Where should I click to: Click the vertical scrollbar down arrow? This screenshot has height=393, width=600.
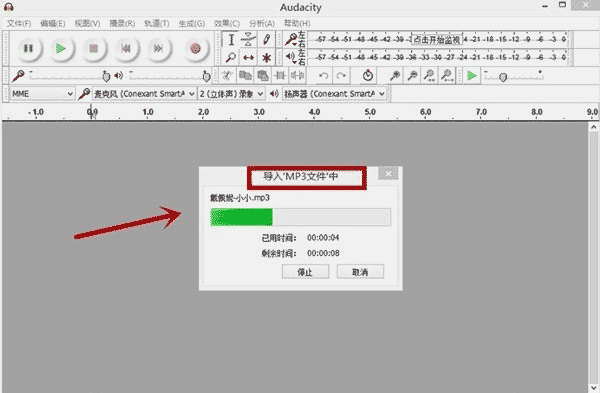[x=593, y=387]
